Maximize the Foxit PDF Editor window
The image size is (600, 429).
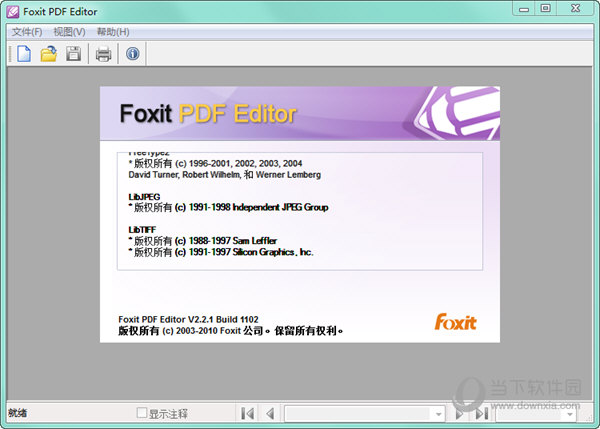pyautogui.click(x=545, y=8)
